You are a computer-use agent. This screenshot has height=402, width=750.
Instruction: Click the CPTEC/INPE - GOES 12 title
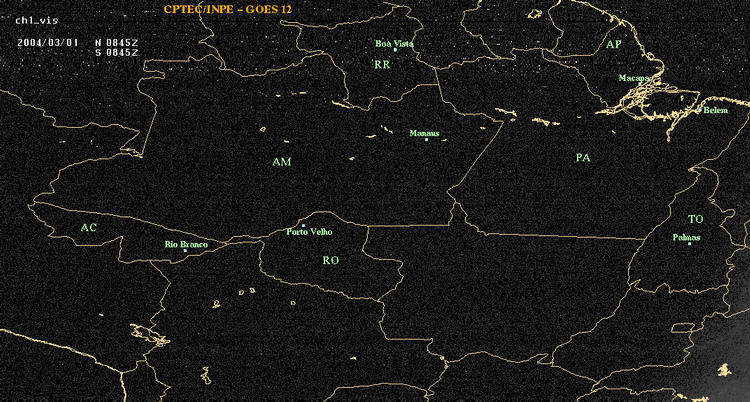(x=227, y=9)
